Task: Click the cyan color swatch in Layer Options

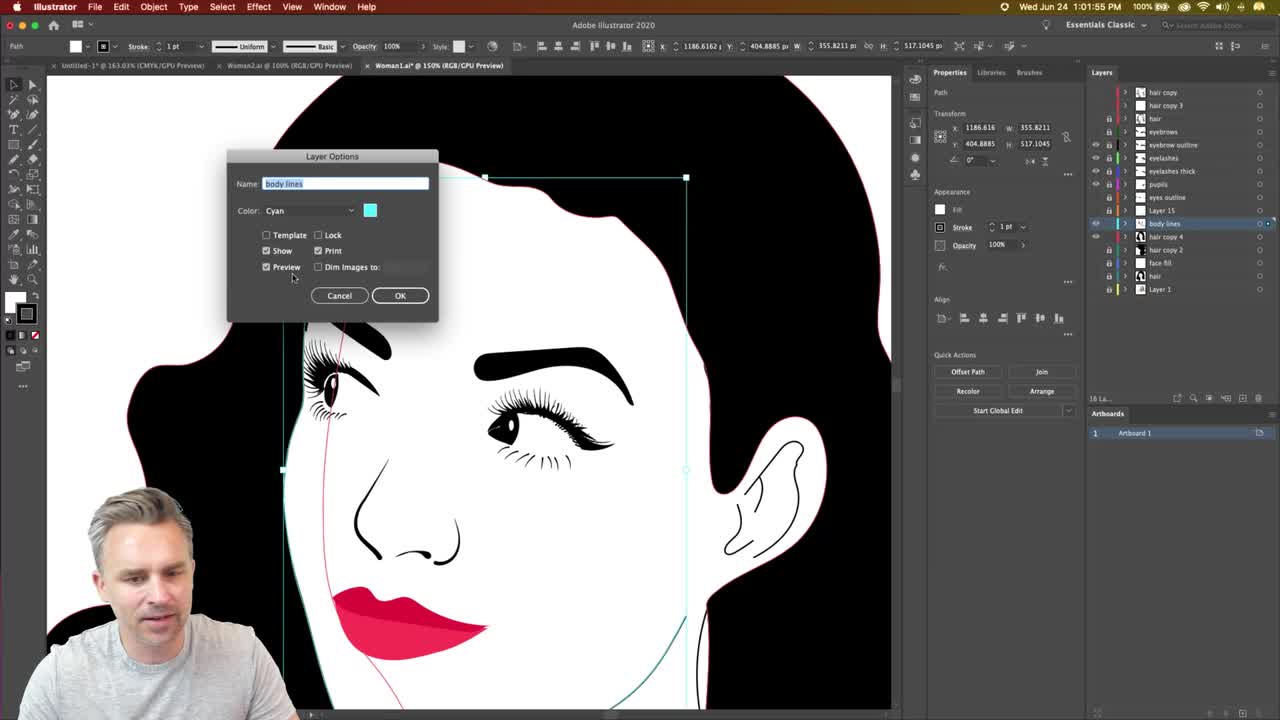Action: 370,211
